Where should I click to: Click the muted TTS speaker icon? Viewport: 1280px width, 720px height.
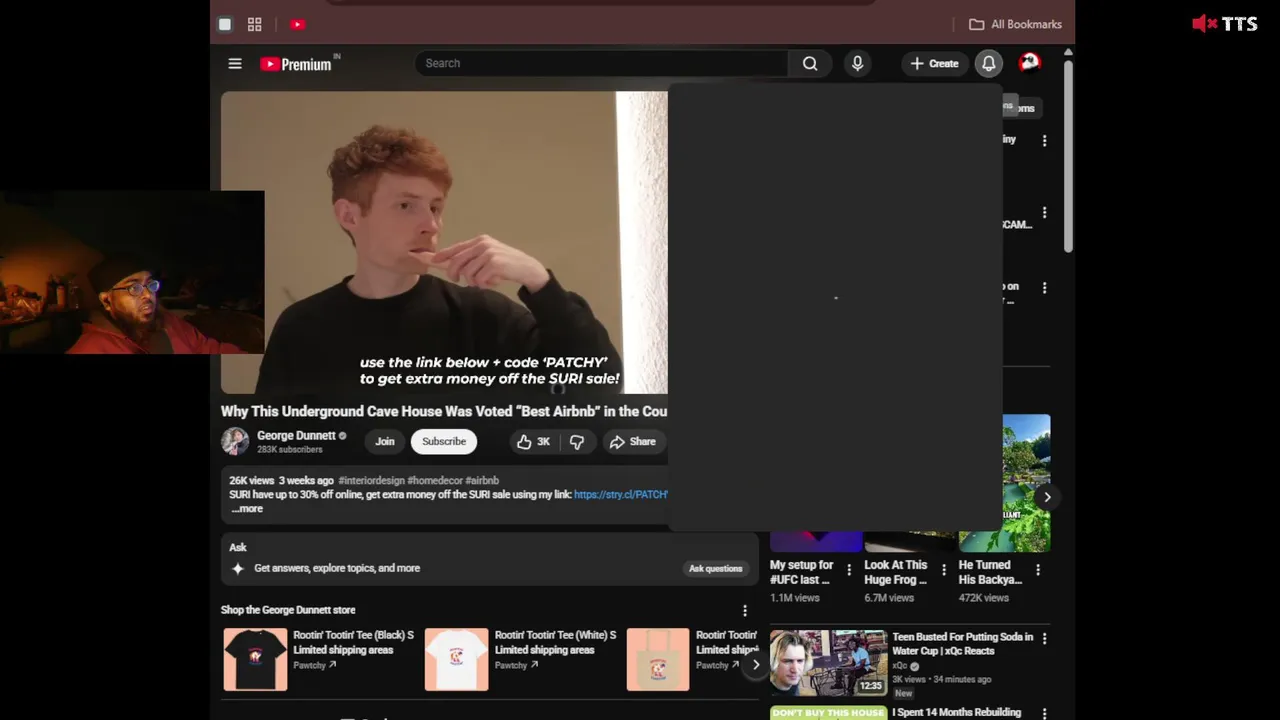point(1204,24)
